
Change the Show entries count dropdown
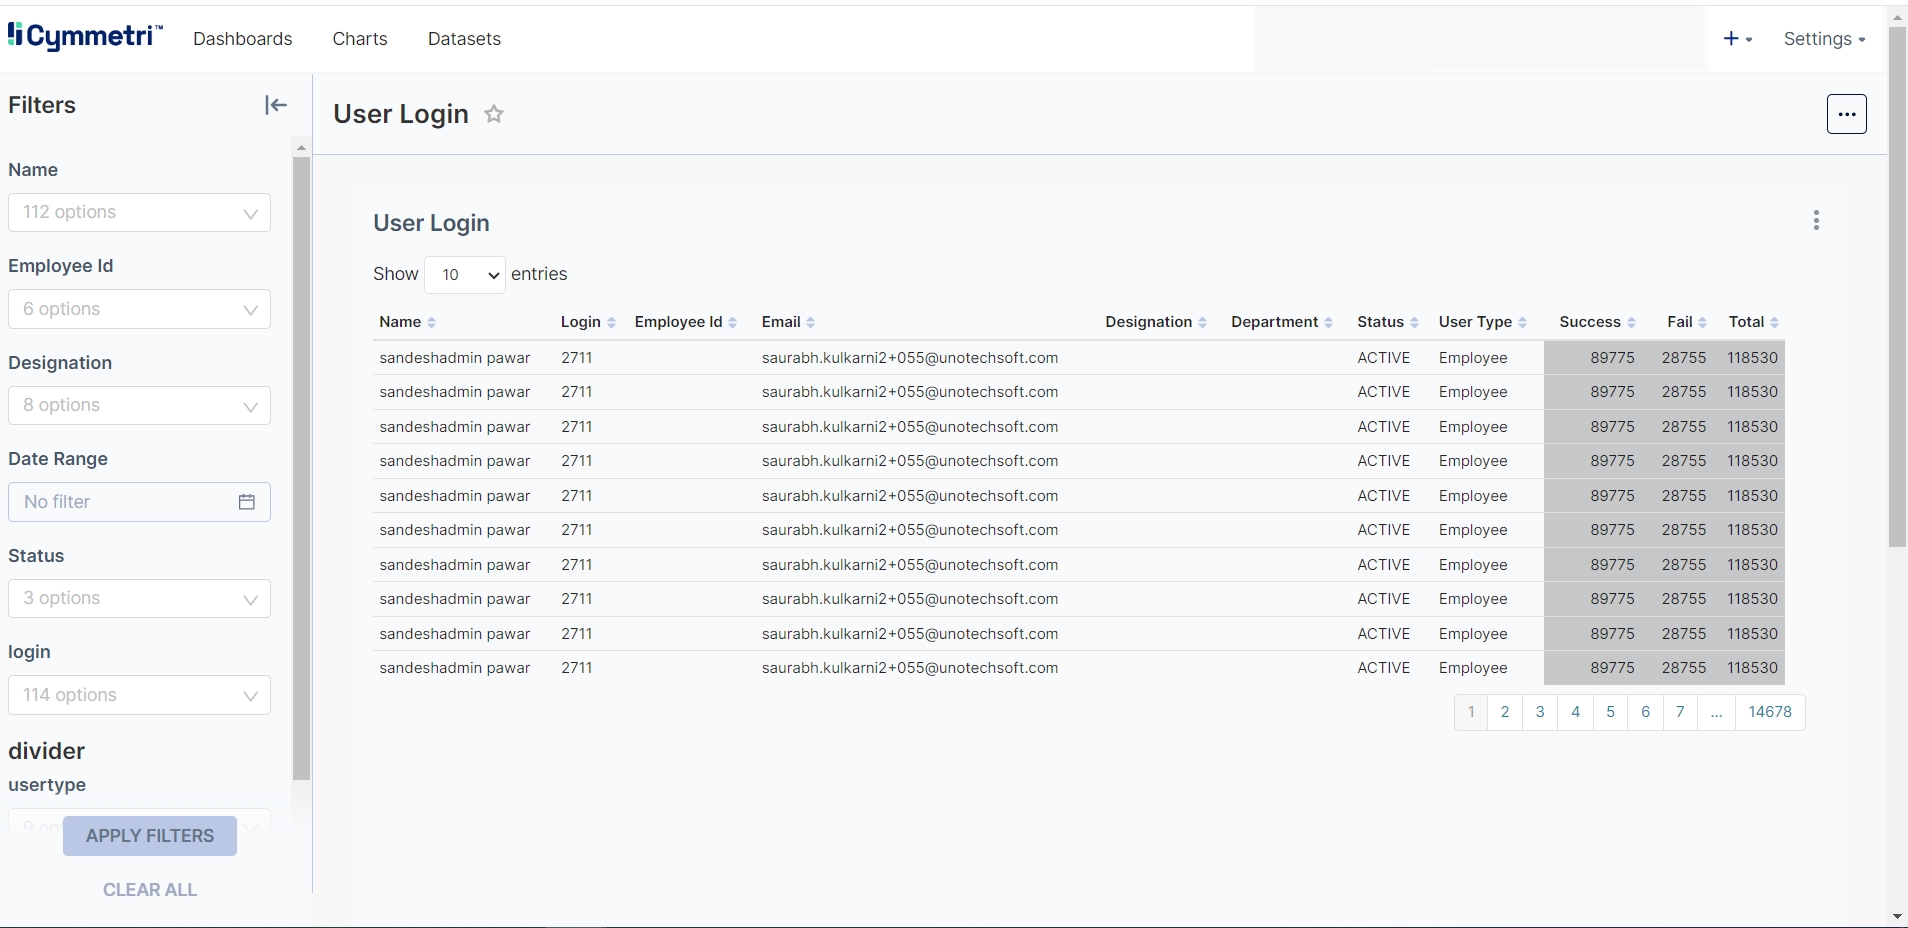pos(465,275)
